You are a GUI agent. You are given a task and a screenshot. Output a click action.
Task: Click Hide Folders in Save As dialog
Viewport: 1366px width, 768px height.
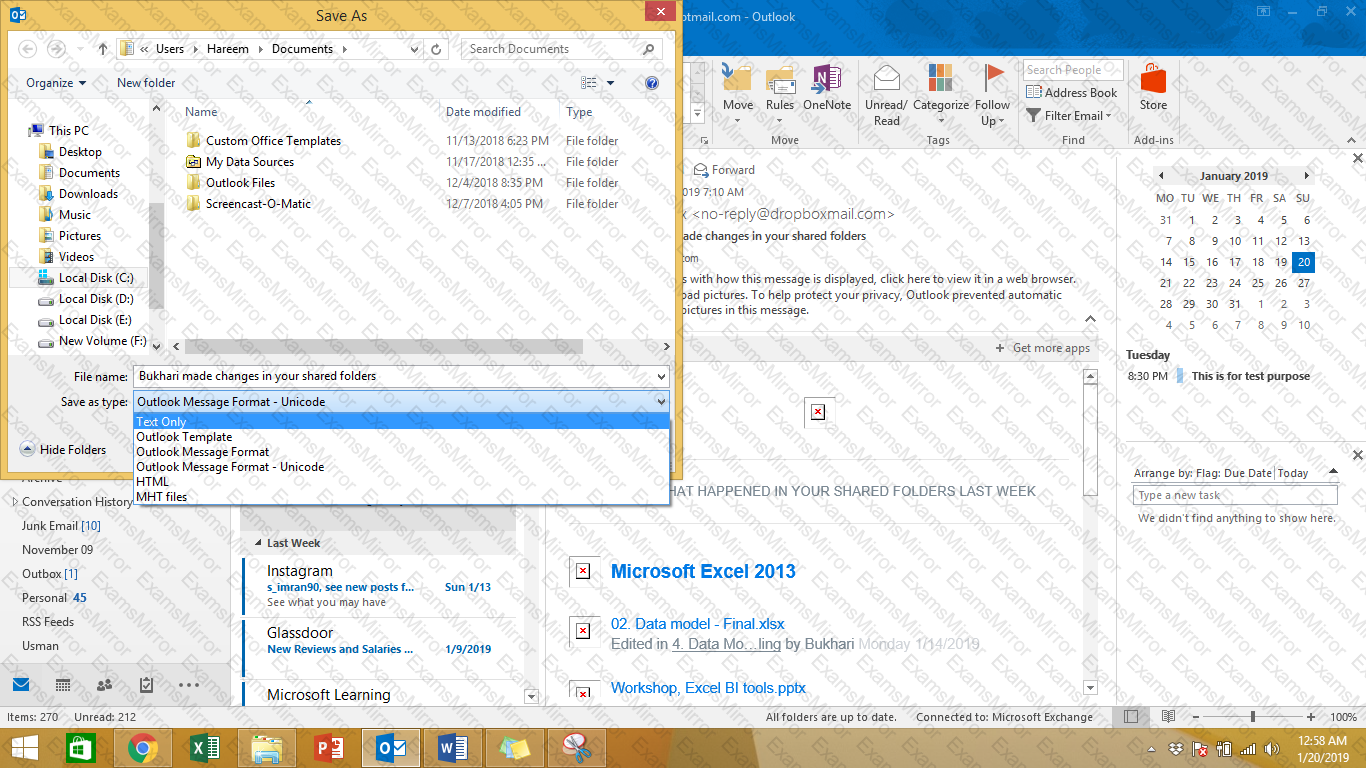[x=63, y=450]
